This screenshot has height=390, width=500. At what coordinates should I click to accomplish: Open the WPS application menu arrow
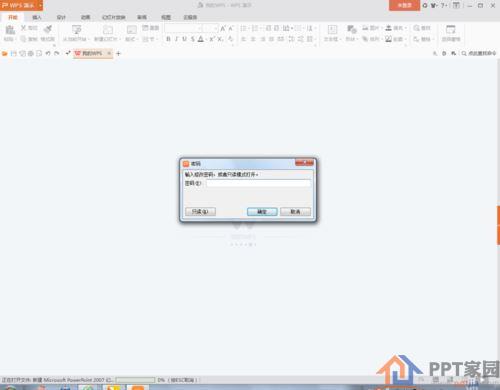40,5
